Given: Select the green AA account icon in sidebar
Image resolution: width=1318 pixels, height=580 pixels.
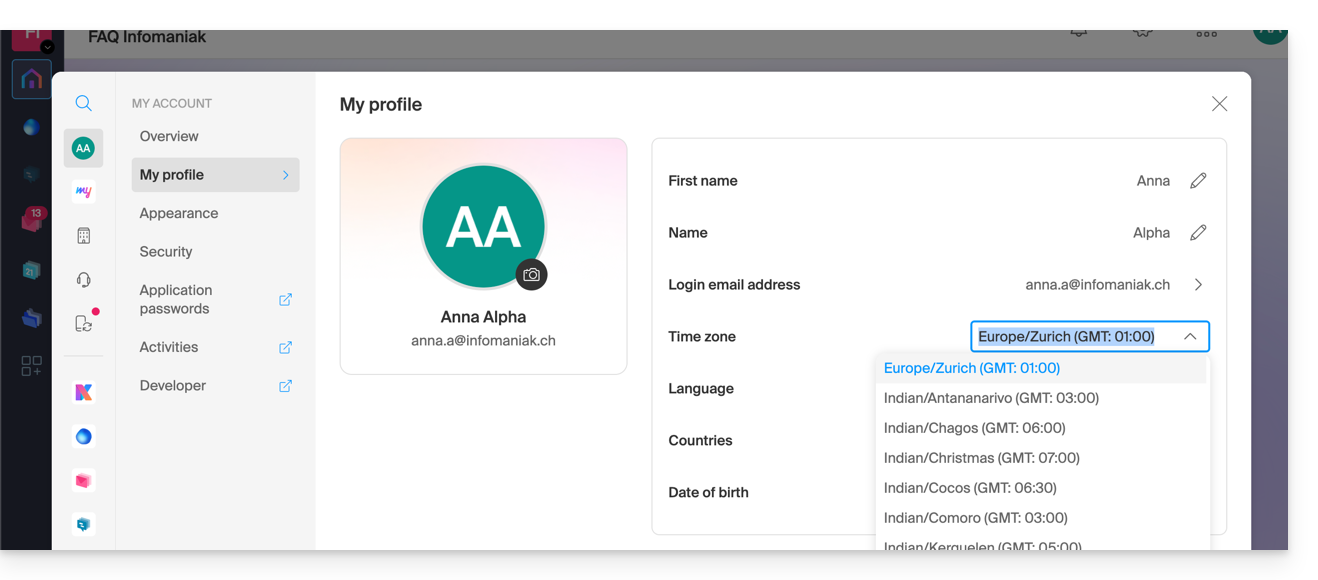Looking at the screenshot, I should [83, 148].
